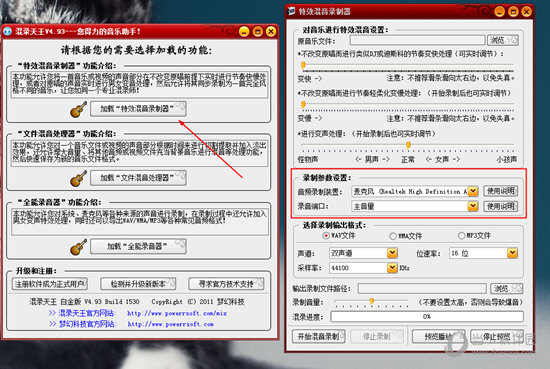
Task: Minimize the 特效混音录制器 window
Action: coord(499,12)
